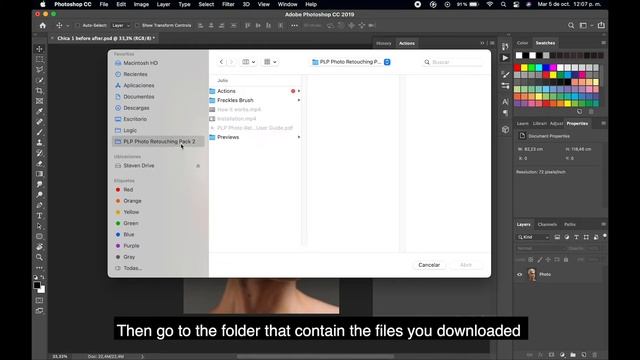Image resolution: width=640 pixels, height=360 pixels.
Task: Select the Frame tool
Action: 40,101
